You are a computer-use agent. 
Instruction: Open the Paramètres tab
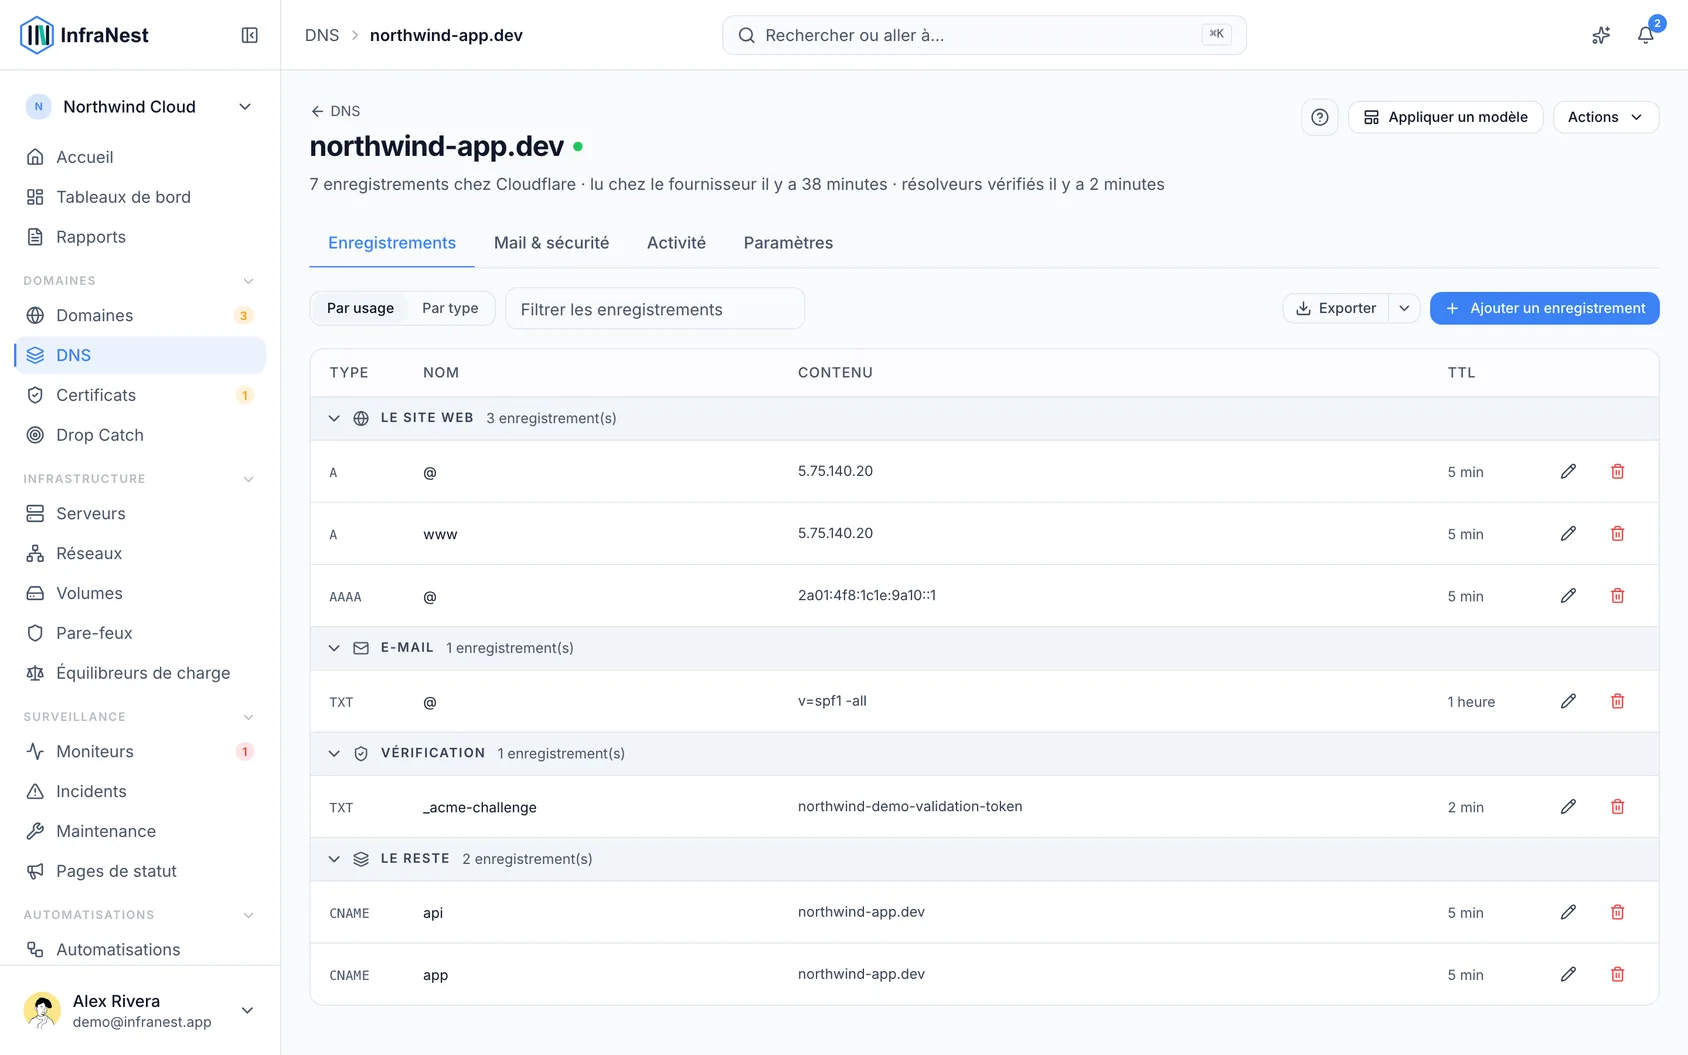(x=788, y=243)
